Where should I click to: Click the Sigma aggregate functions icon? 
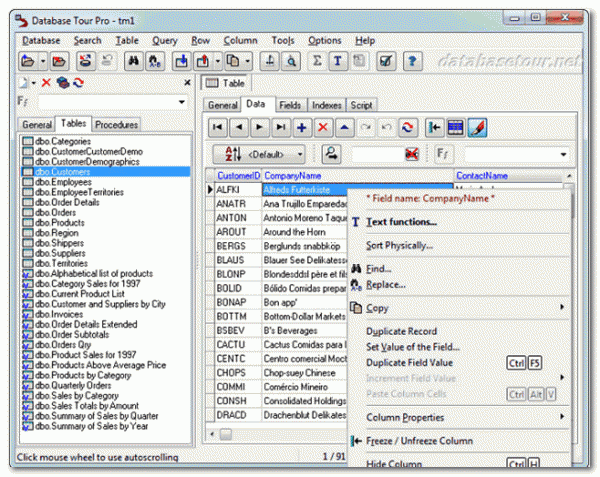click(x=317, y=61)
